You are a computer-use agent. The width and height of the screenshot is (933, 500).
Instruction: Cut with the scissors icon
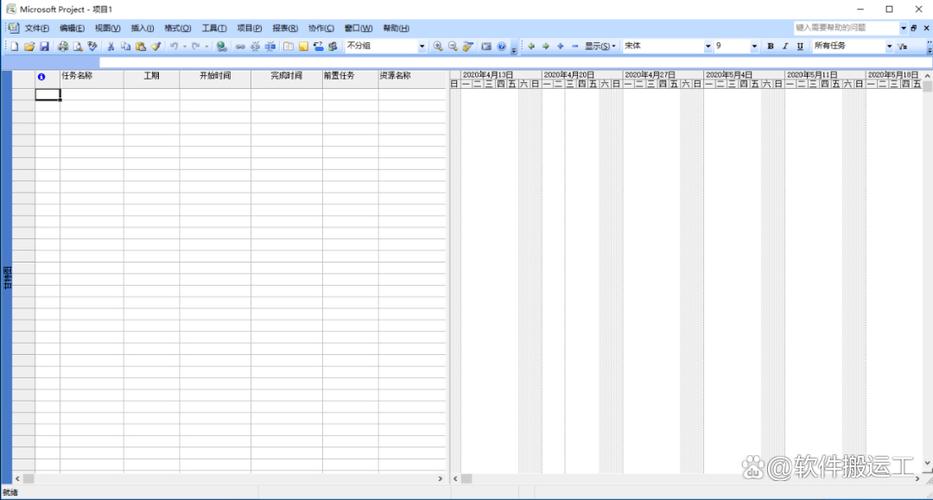(x=111, y=46)
